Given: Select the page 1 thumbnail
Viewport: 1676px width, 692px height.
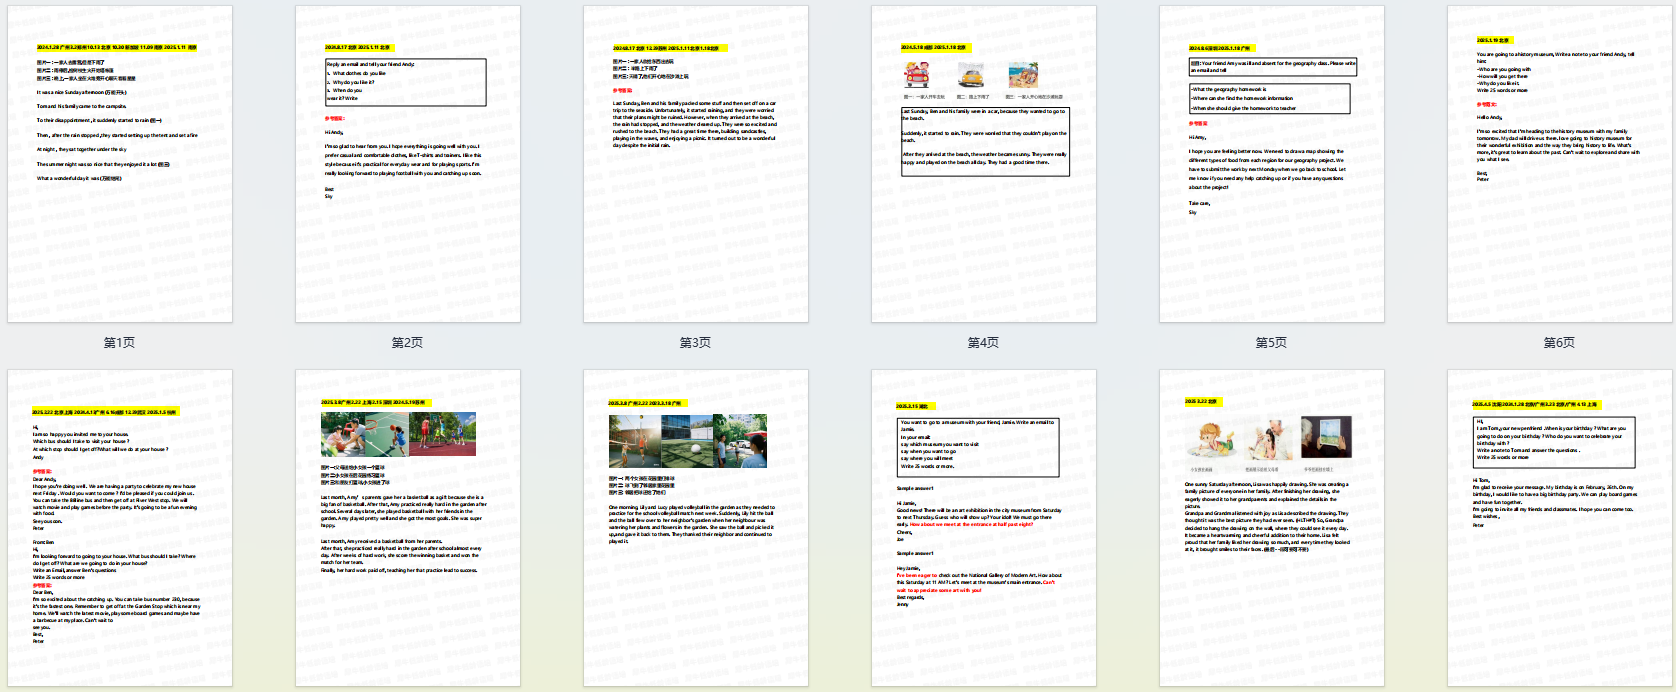Looking at the screenshot, I should pyautogui.click(x=120, y=164).
